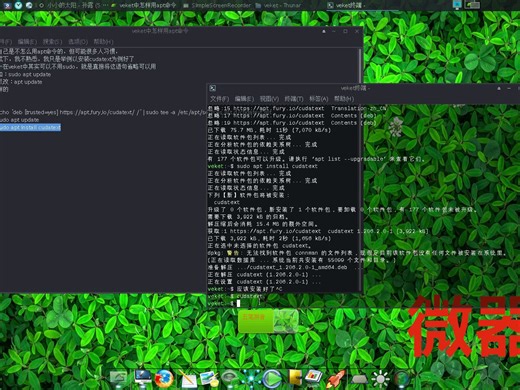Open the picture paint dock icon
The width and height of the screenshot is (520, 390).
(x=209, y=379)
